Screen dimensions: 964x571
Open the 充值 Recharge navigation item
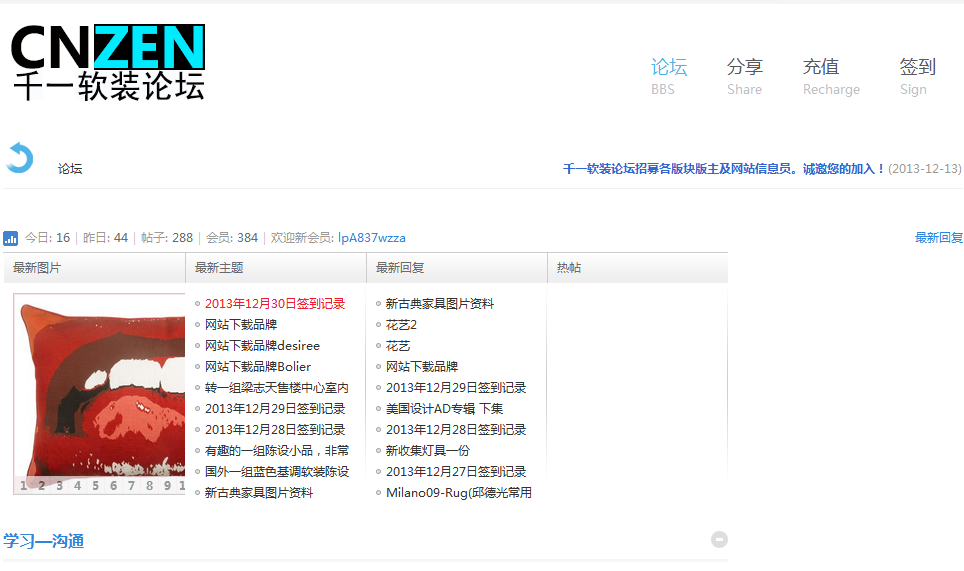click(x=831, y=76)
